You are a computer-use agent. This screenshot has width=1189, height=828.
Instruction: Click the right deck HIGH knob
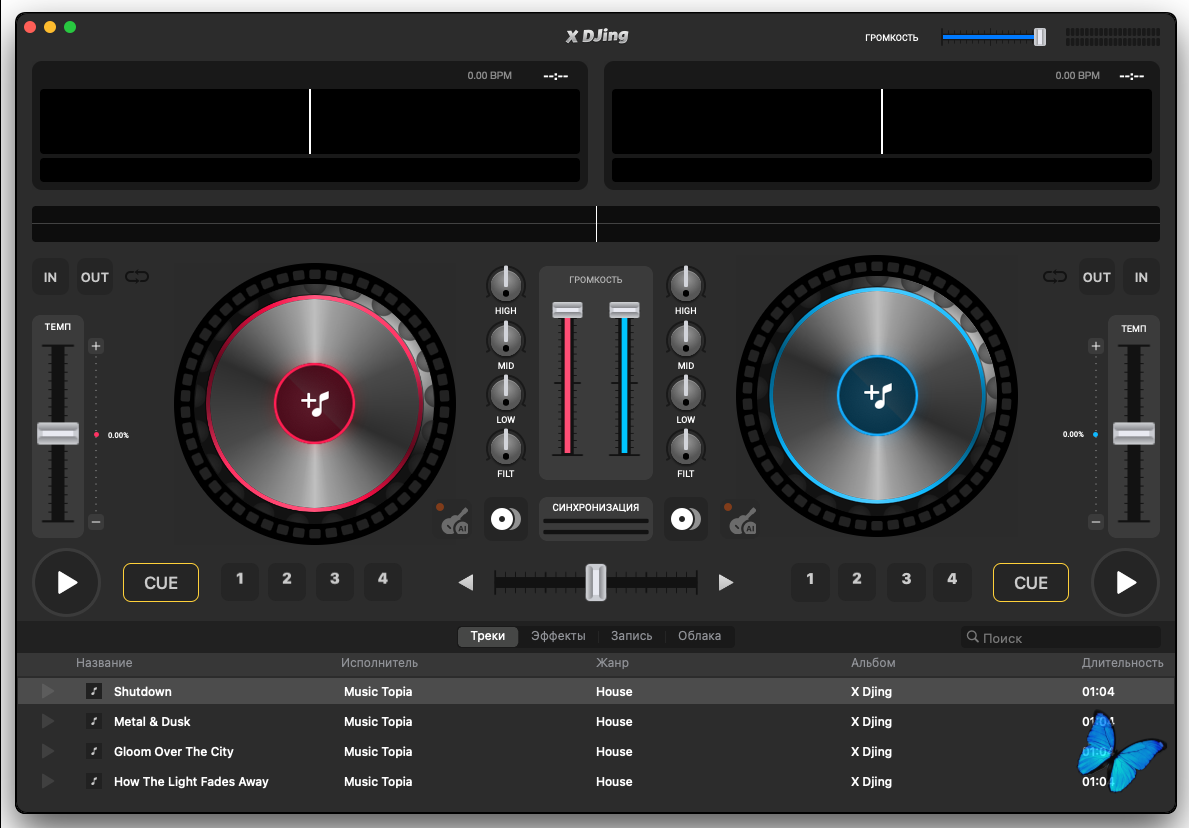685,285
